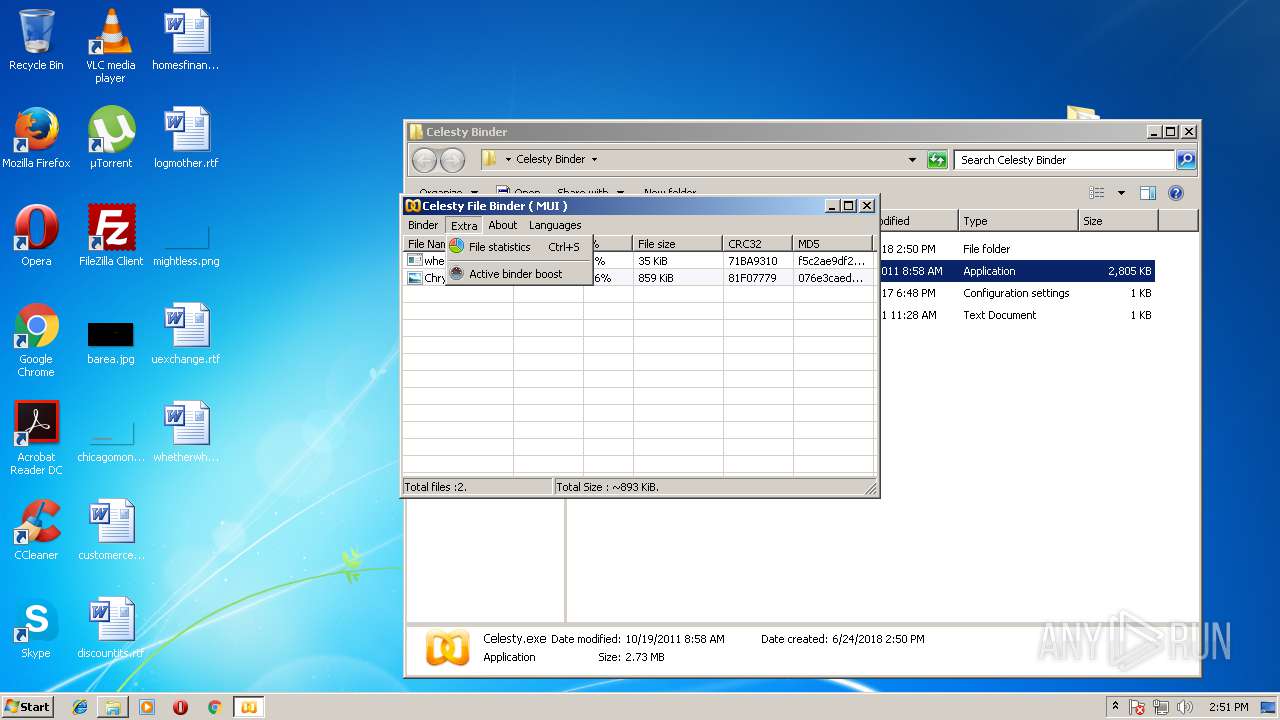Select the 'Chry' image file row icon
The height and width of the screenshot is (720, 1280).
[414, 278]
